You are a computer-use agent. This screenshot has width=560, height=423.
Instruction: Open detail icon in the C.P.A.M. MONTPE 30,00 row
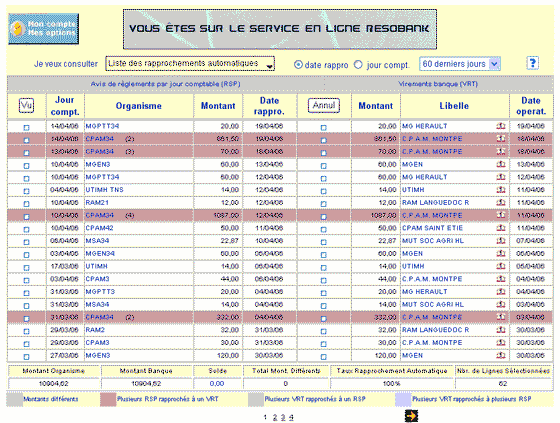click(x=501, y=343)
